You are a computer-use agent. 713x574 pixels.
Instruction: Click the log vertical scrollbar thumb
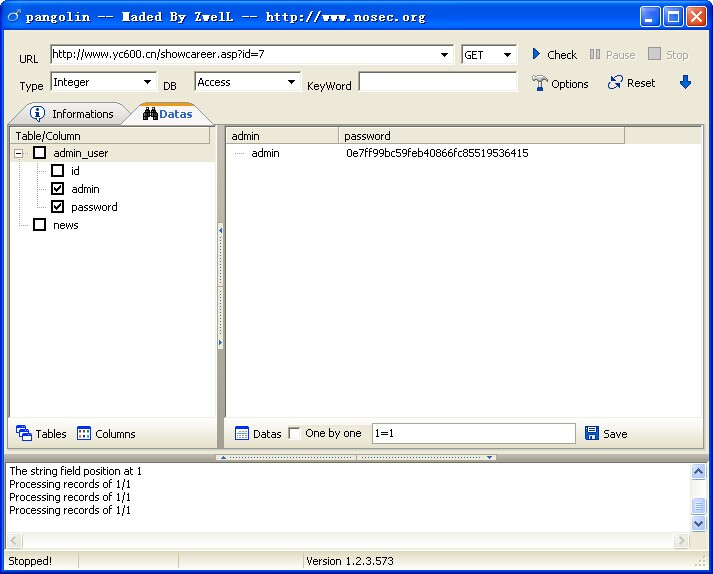pyautogui.click(x=698, y=505)
